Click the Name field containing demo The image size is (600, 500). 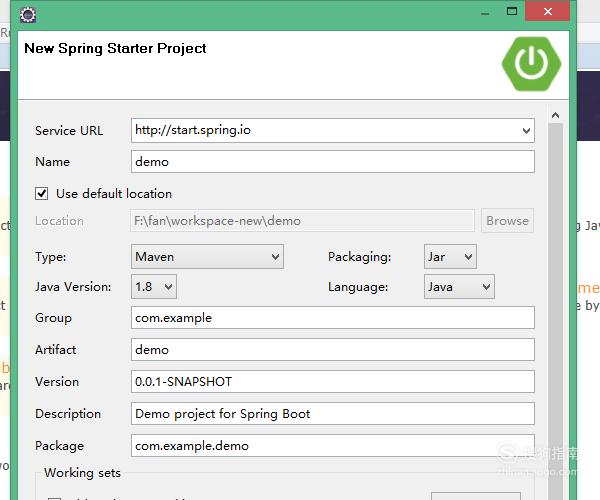(x=333, y=161)
